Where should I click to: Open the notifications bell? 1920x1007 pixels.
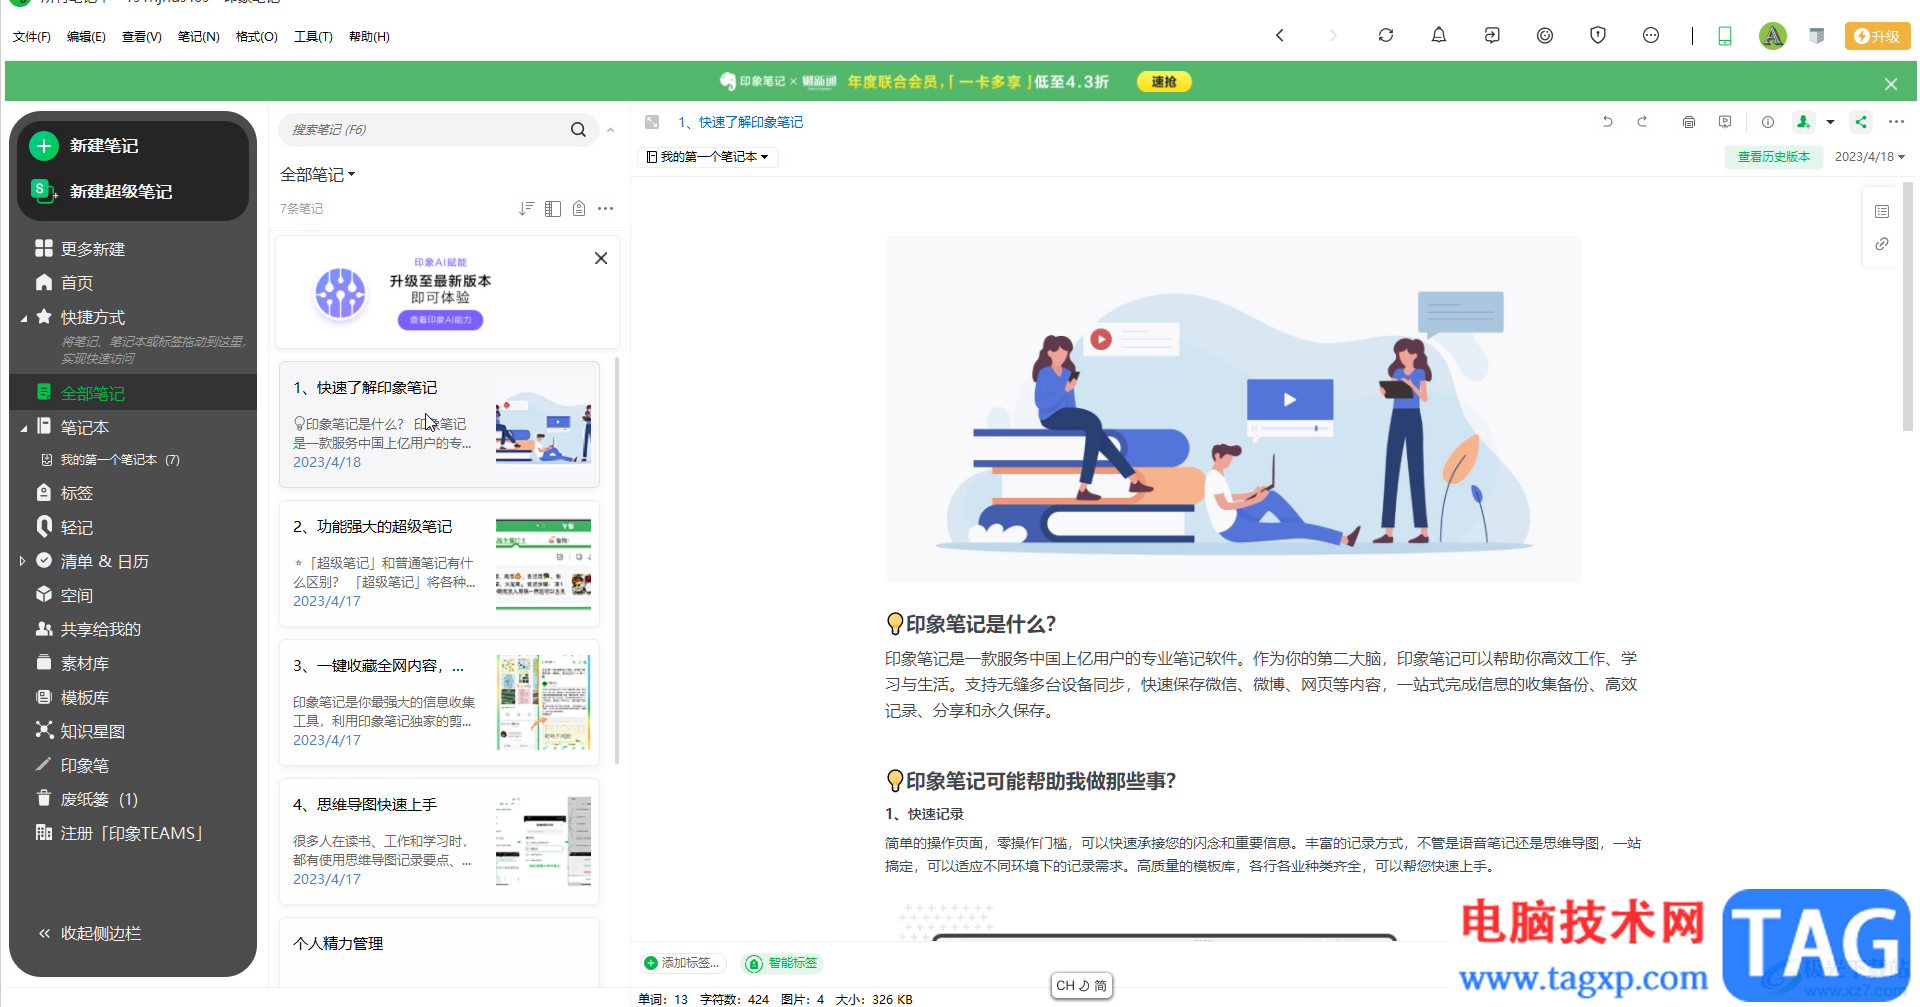[1438, 36]
